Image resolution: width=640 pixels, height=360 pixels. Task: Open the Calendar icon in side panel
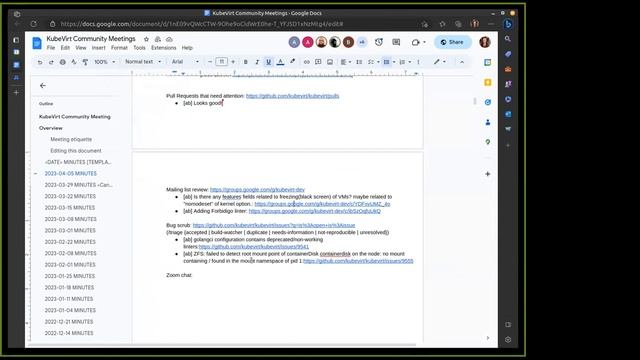coord(488,62)
